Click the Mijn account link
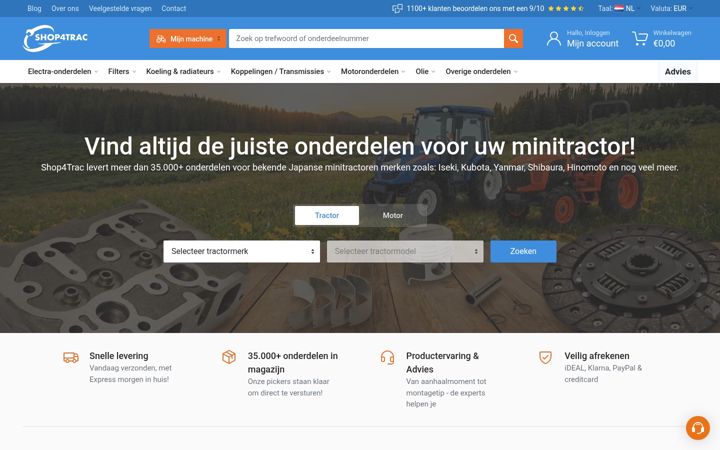Viewport: 720px width, 450px height. [592, 44]
